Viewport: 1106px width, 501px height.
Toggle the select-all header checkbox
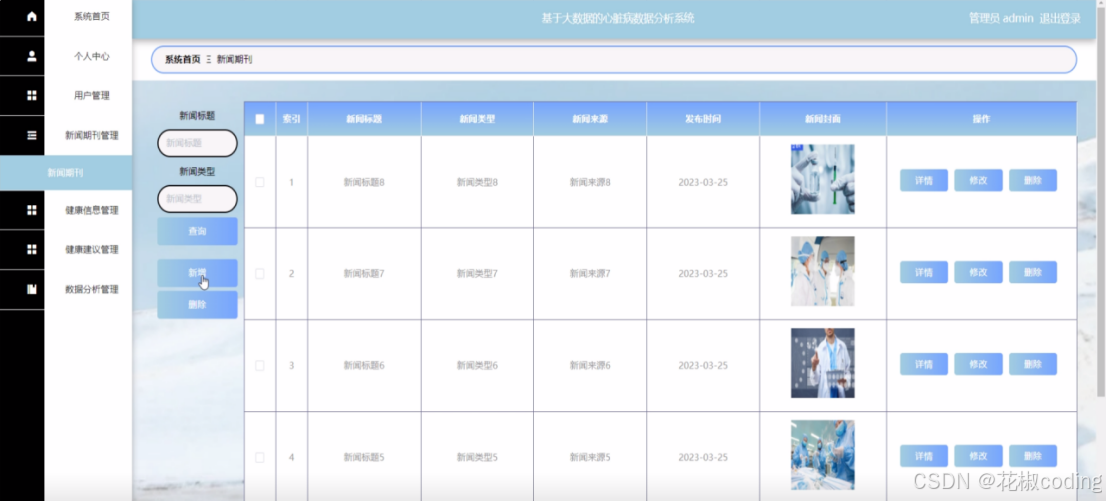coord(260,119)
